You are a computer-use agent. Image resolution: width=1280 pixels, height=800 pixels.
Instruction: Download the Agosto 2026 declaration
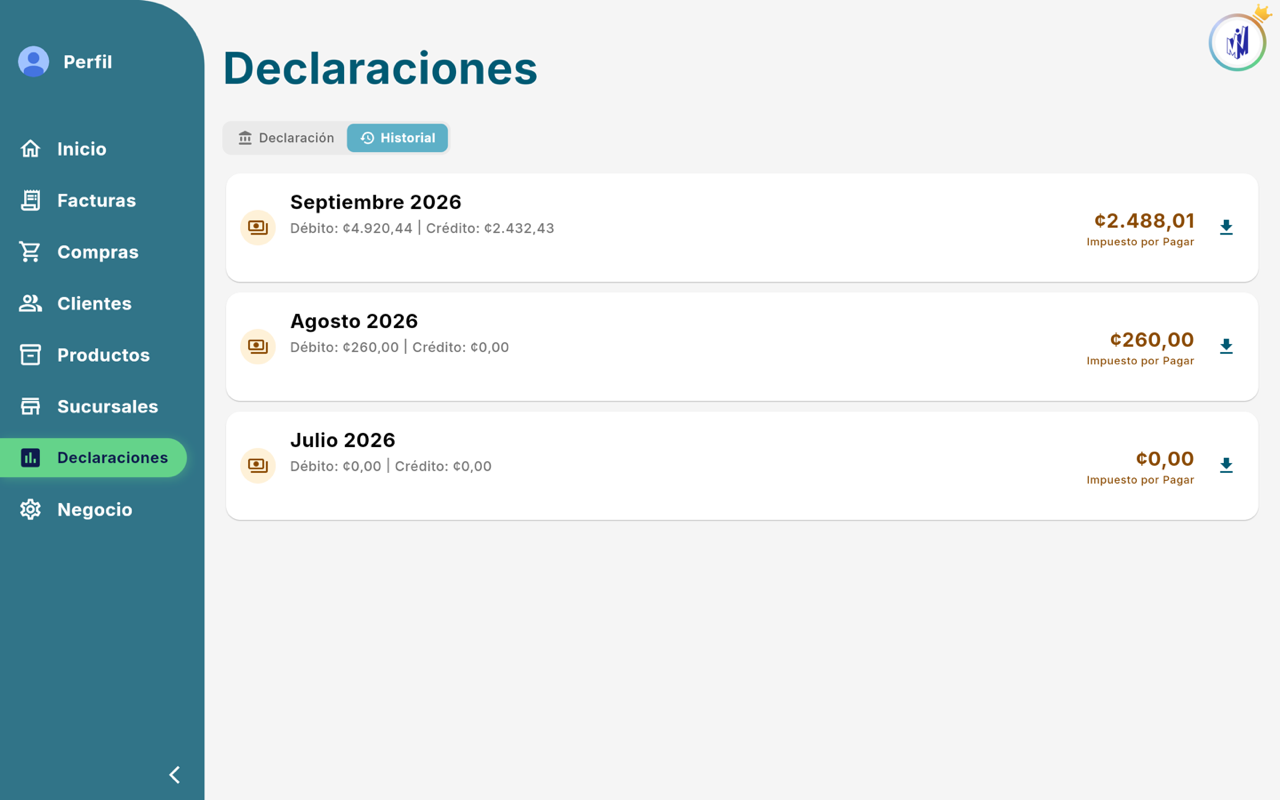1226,346
